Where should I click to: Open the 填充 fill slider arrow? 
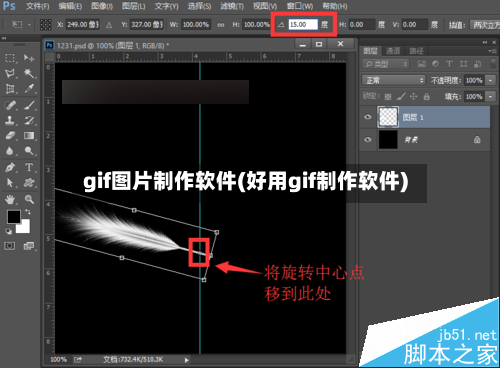[x=490, y=97]
